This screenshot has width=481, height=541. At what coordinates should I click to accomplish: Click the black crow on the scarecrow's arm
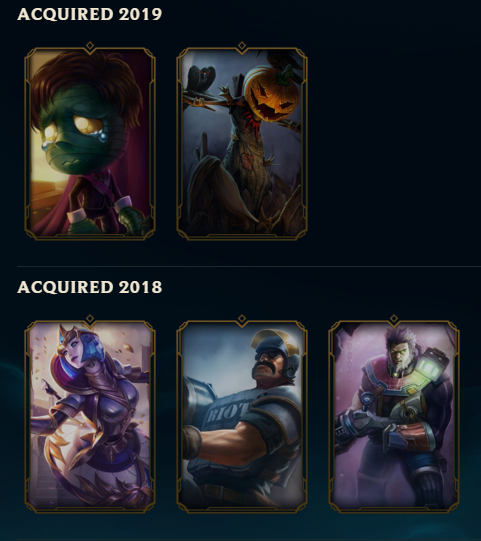(201, 79)
